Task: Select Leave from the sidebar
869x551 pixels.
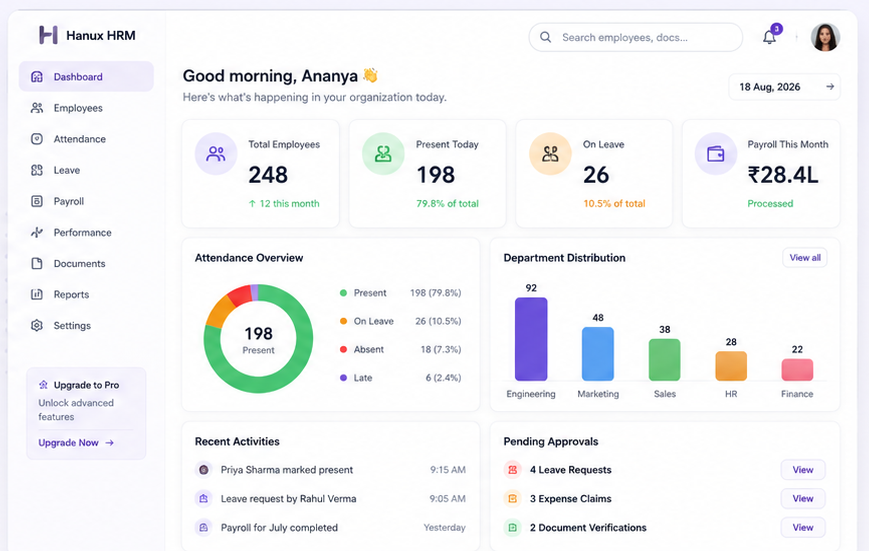Action: [x=86, y=170]
